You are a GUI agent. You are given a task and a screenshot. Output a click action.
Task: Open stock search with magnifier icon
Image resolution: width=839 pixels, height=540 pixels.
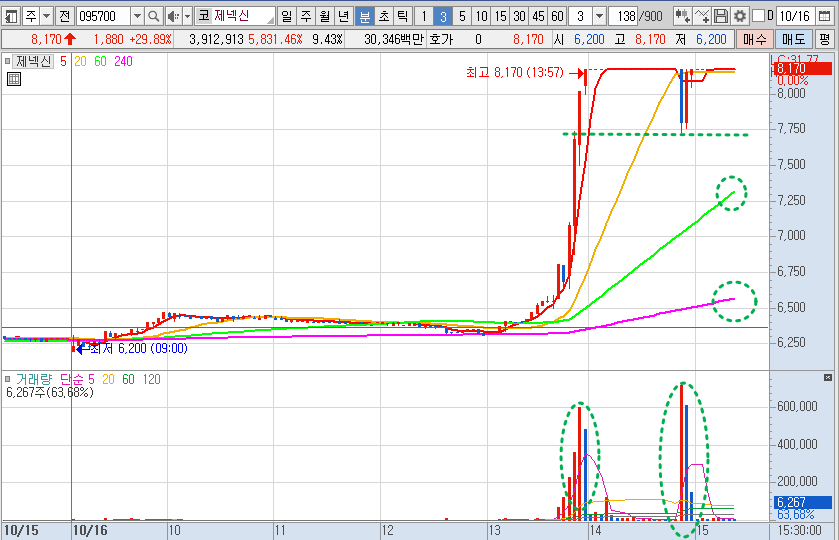[x=154, y=16]
